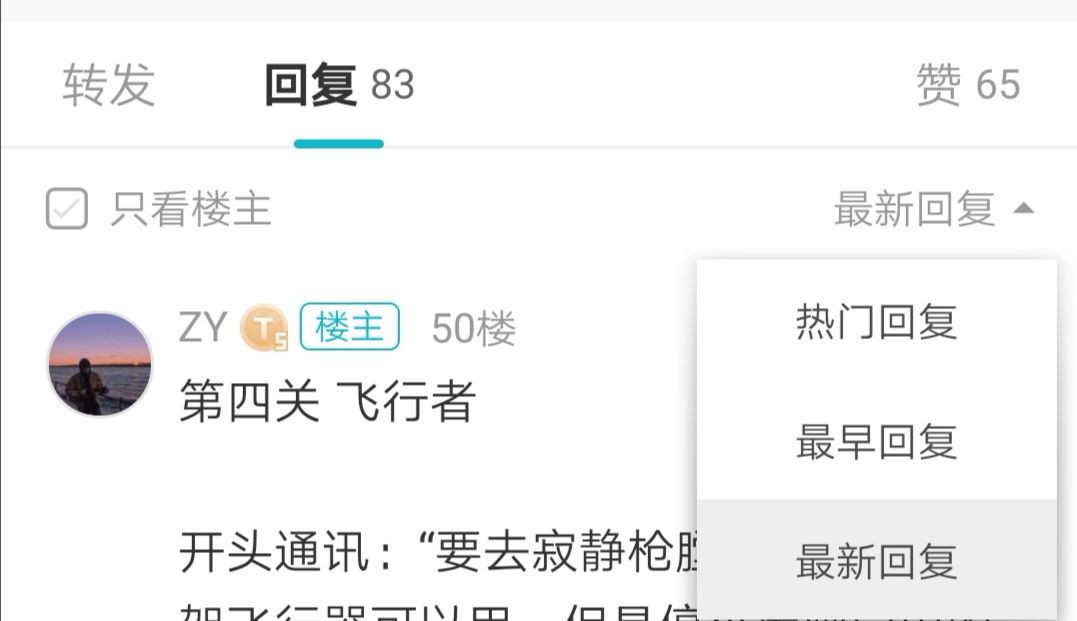This screenshot has width=1077, height=621.
Task: Click the 楼主 author tag
Action: (x=350, y=326)
